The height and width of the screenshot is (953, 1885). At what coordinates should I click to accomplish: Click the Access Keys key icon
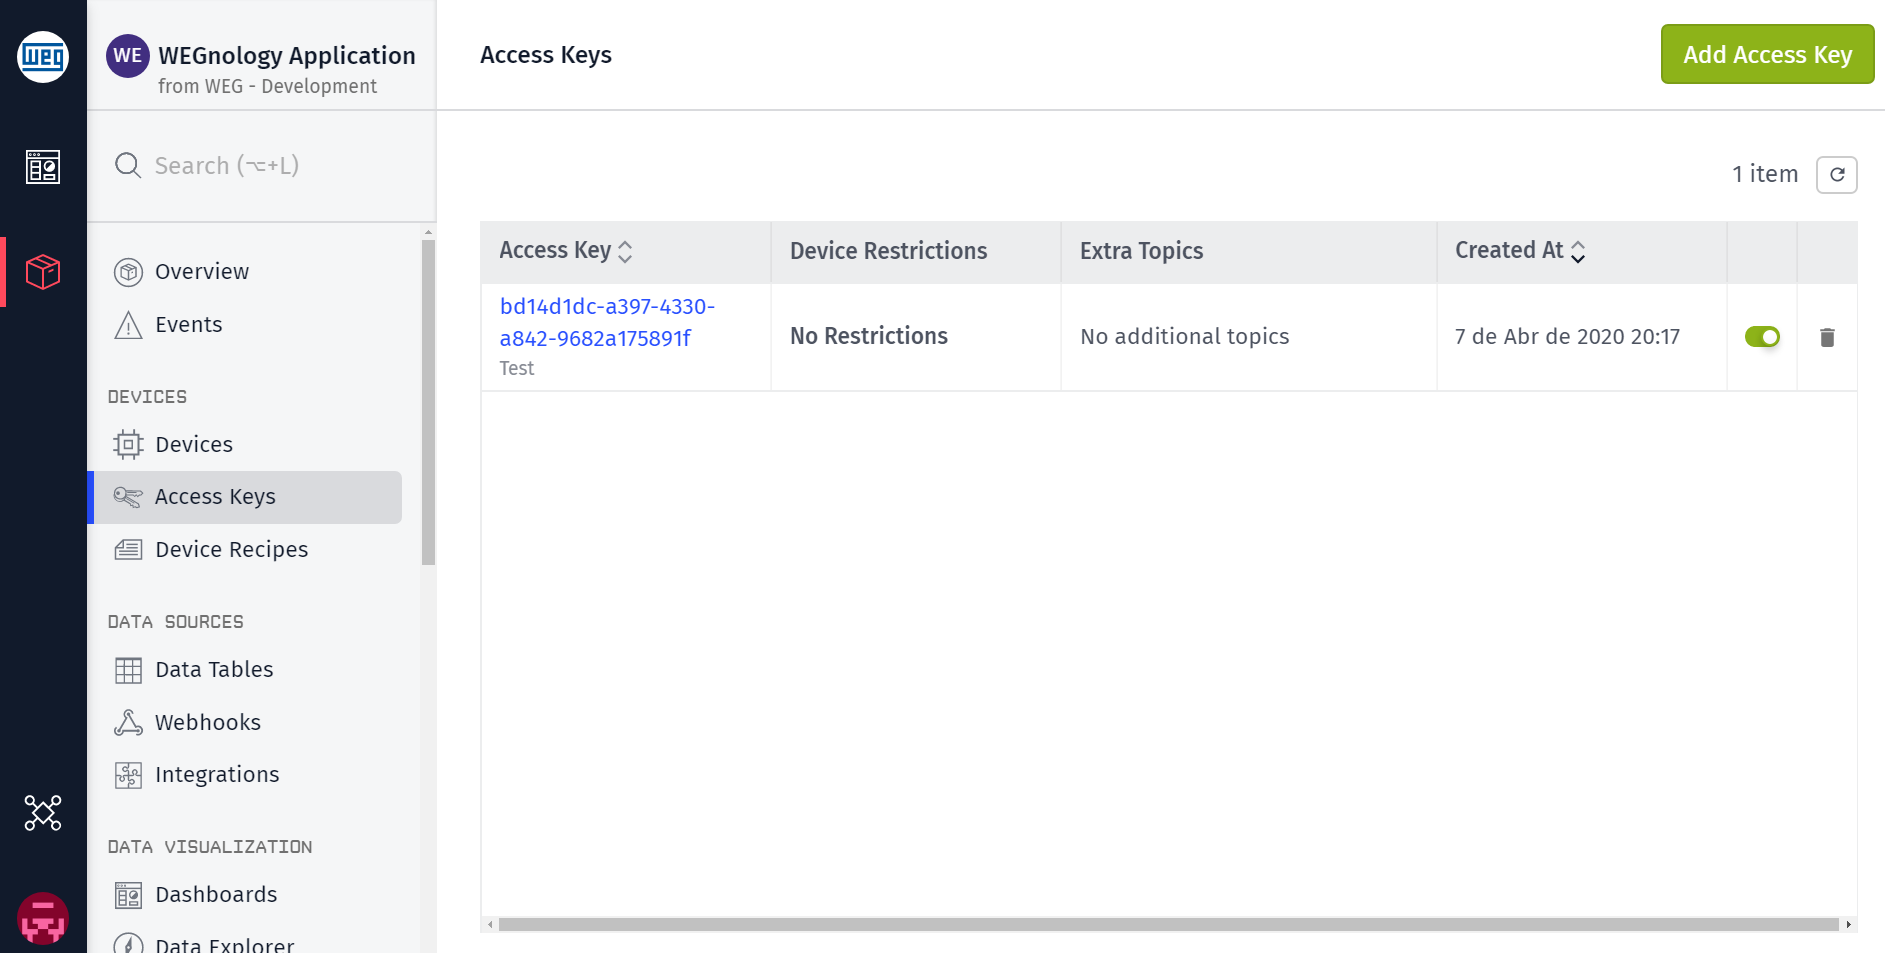click(x=128, y=497)
